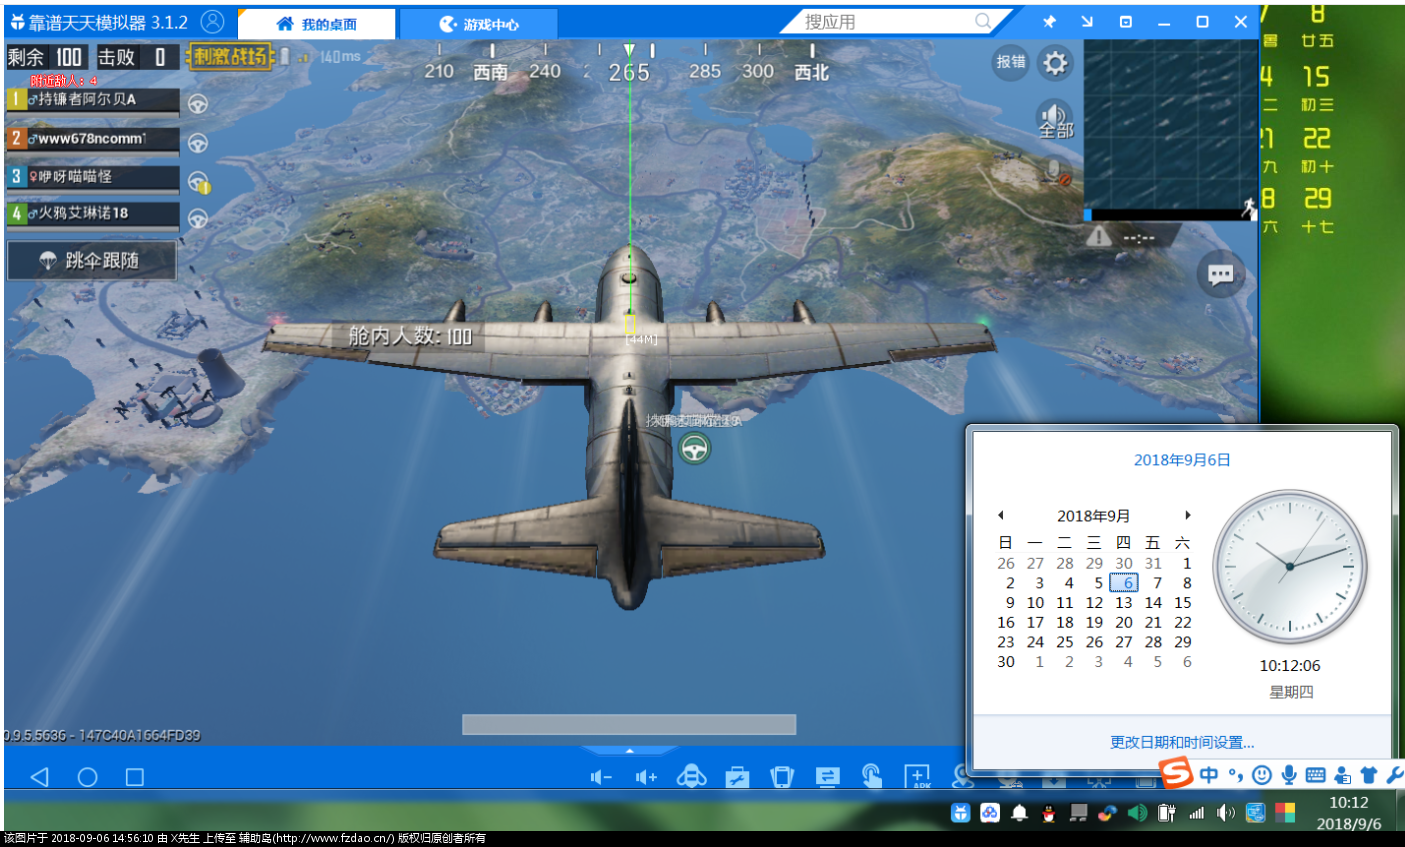This screenshot has width=1405, height=847.
Task: Click steering wheel icon beside teammate 3
Action: (198, 181)
